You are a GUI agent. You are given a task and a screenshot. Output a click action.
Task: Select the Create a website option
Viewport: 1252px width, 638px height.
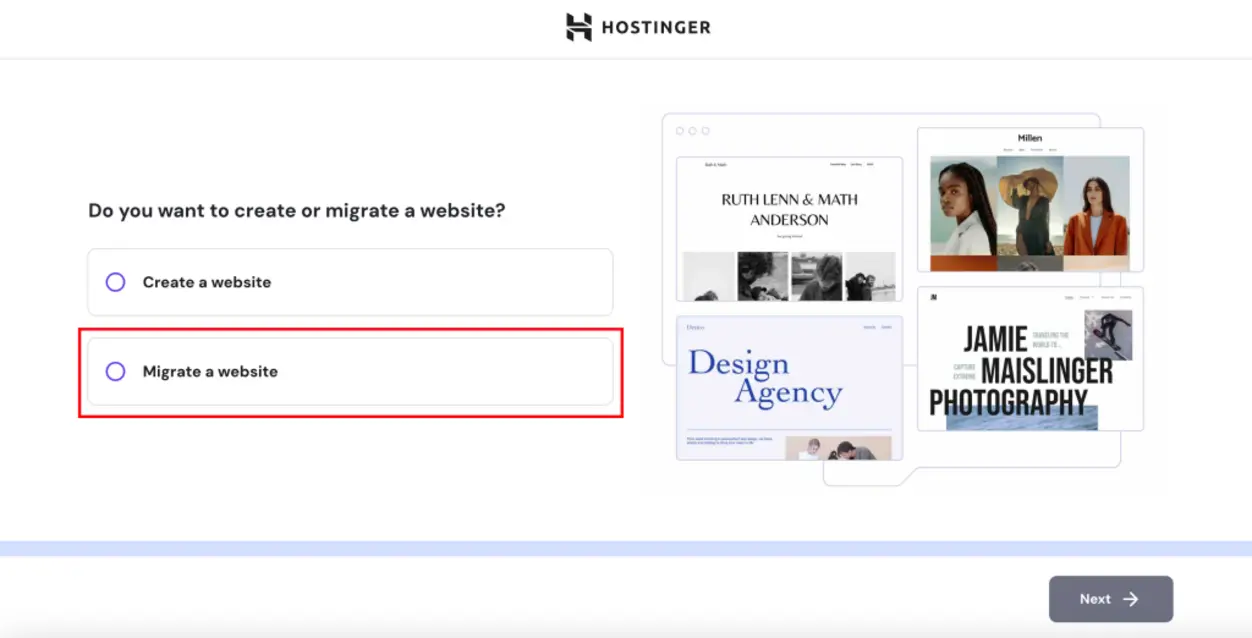tap(349, 282)
